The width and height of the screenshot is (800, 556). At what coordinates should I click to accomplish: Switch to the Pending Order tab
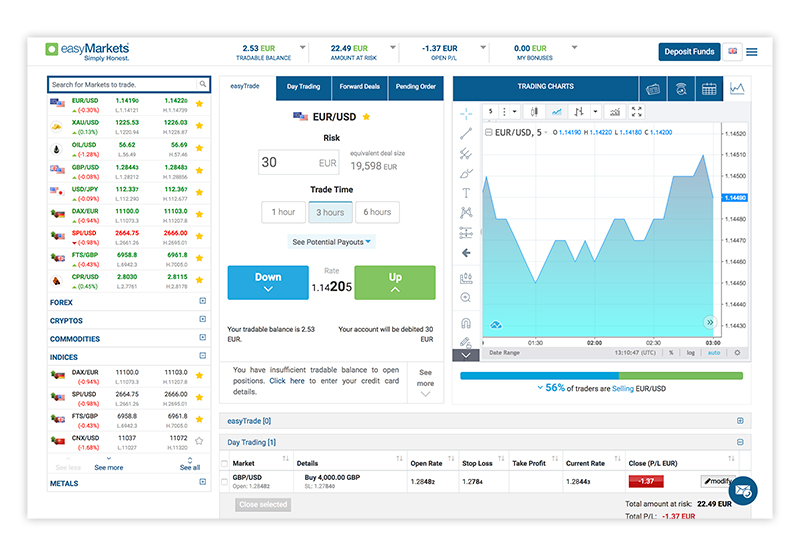coord(416,87)
